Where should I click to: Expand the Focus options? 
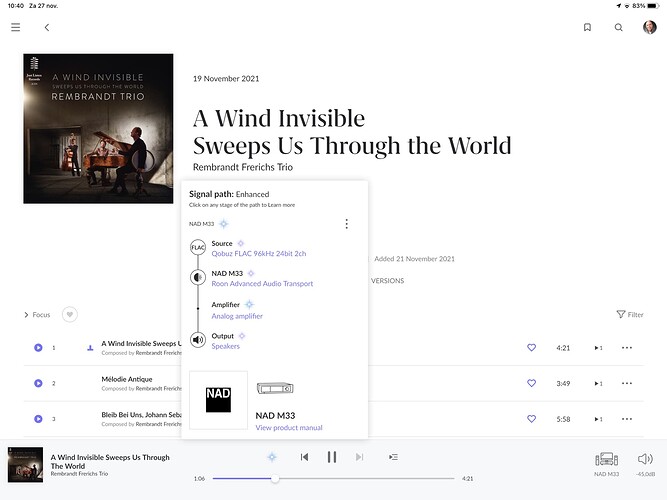(37, 315)
